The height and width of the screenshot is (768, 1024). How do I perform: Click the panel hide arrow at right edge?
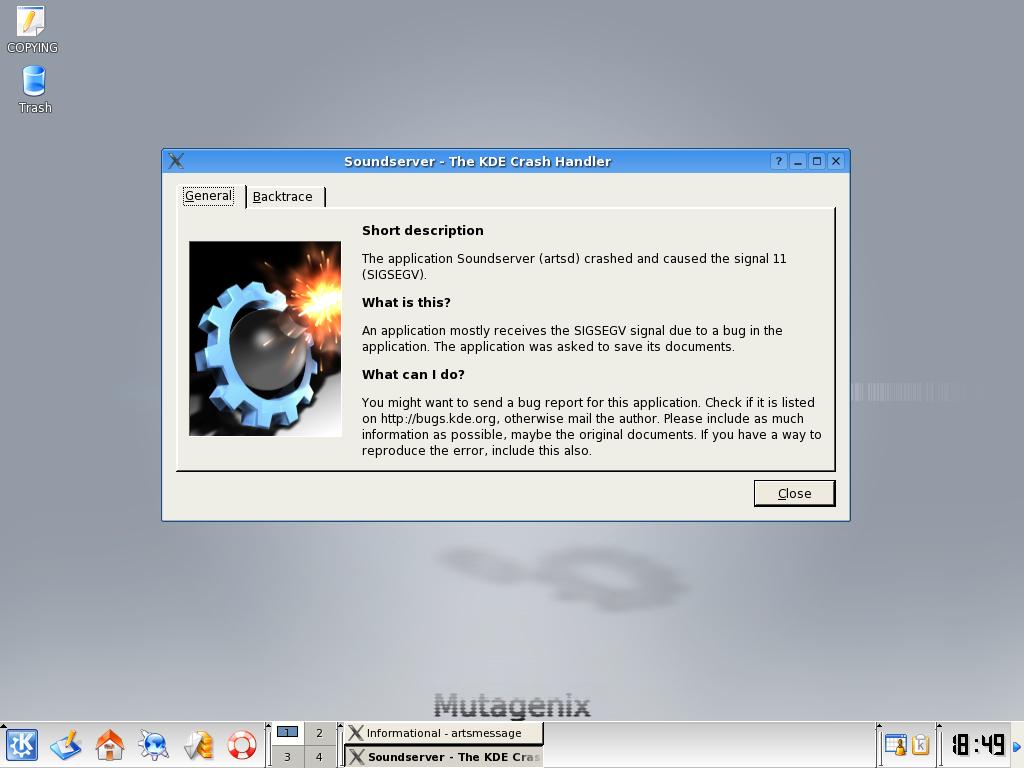tap(1017, 746)
